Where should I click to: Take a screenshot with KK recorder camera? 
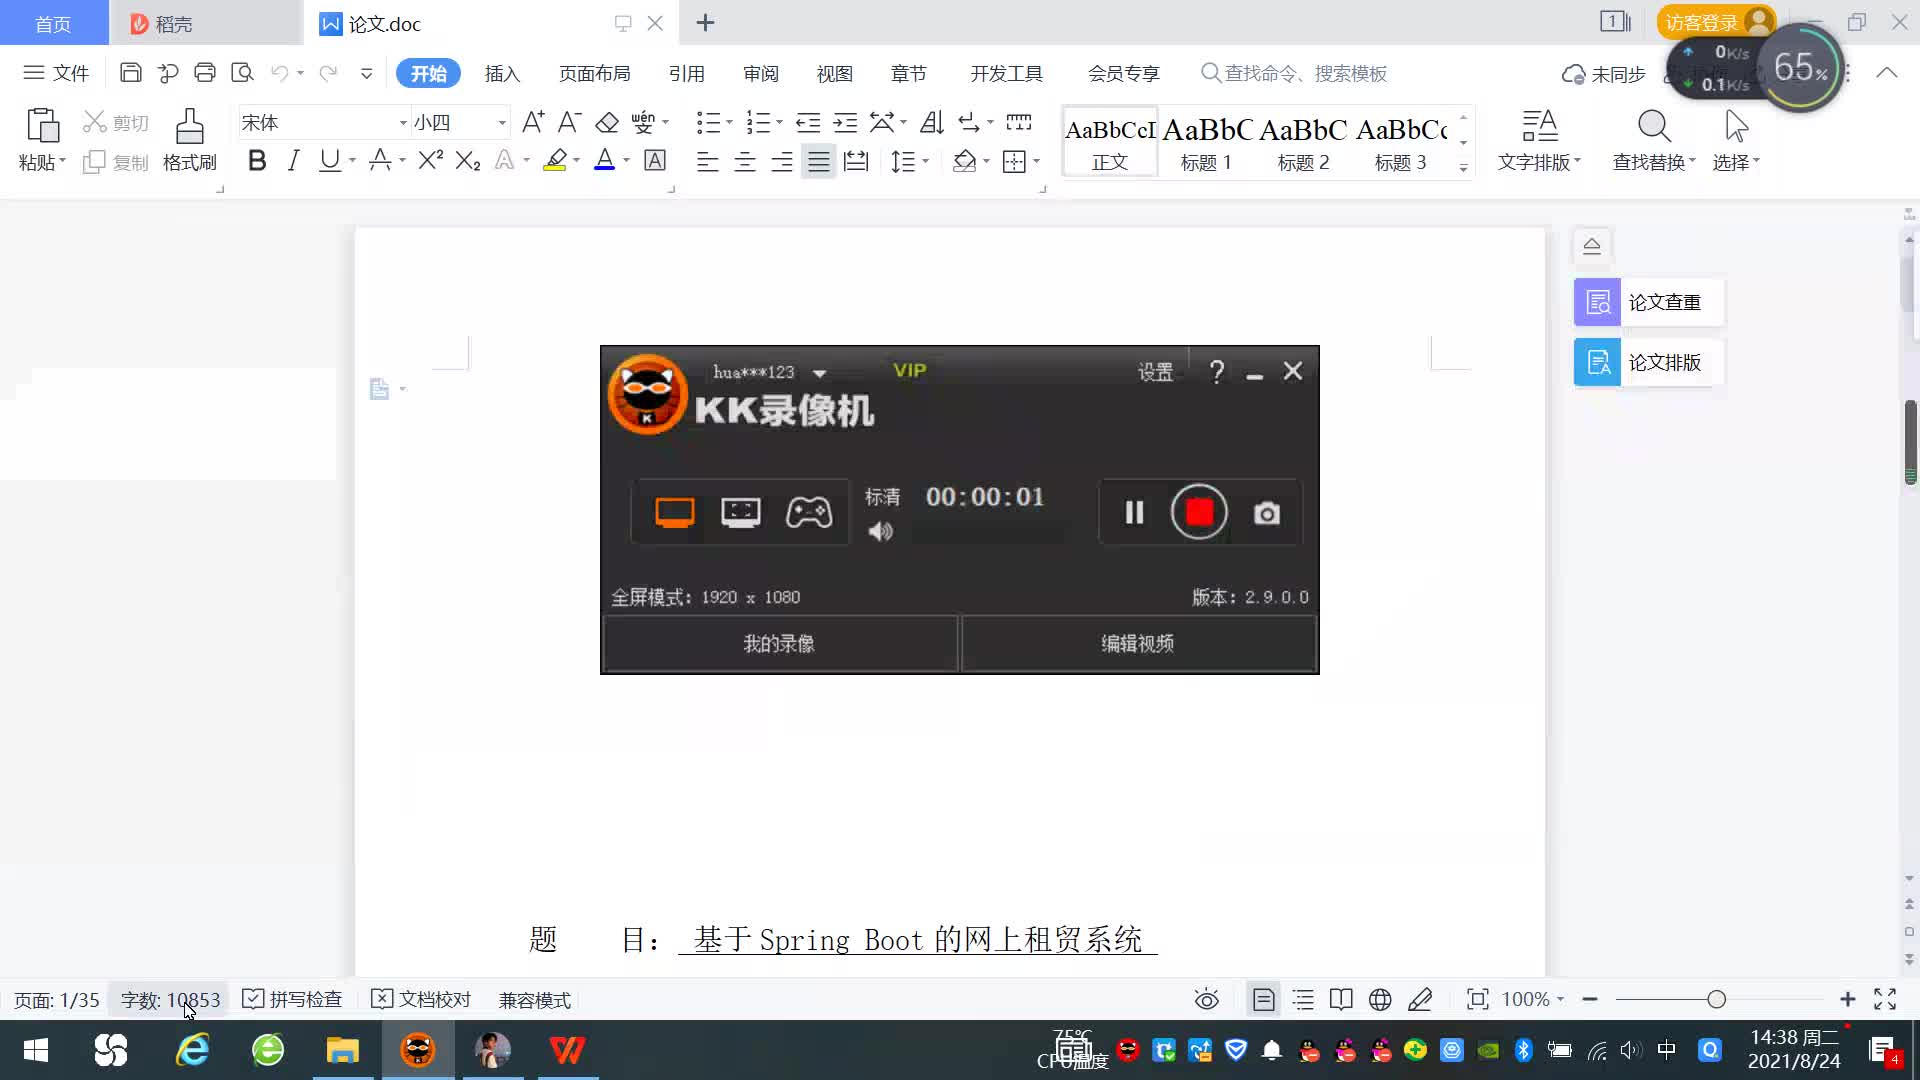(x=1267, y=513)
